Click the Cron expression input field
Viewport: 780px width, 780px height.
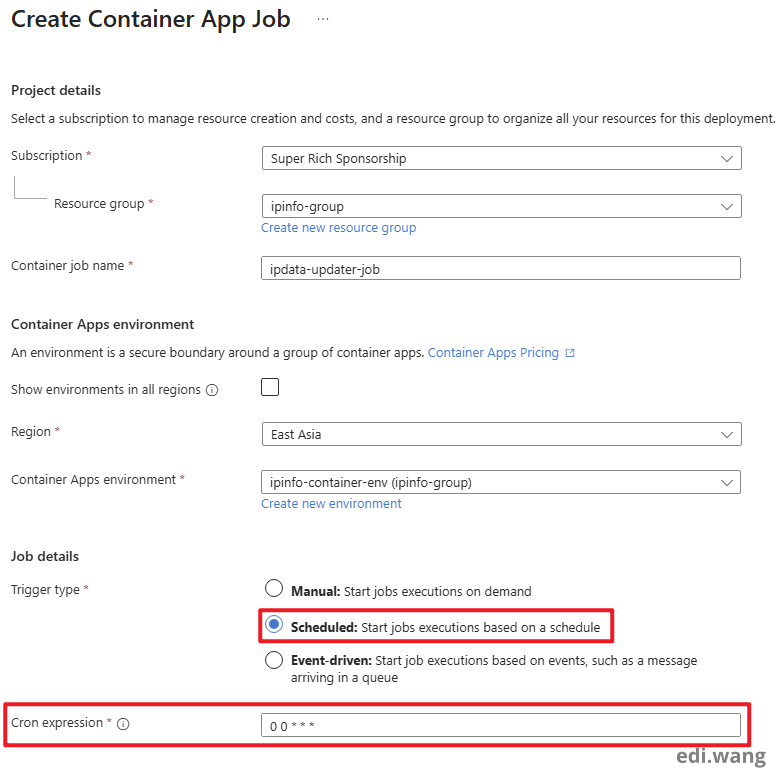tap(500, 726)
